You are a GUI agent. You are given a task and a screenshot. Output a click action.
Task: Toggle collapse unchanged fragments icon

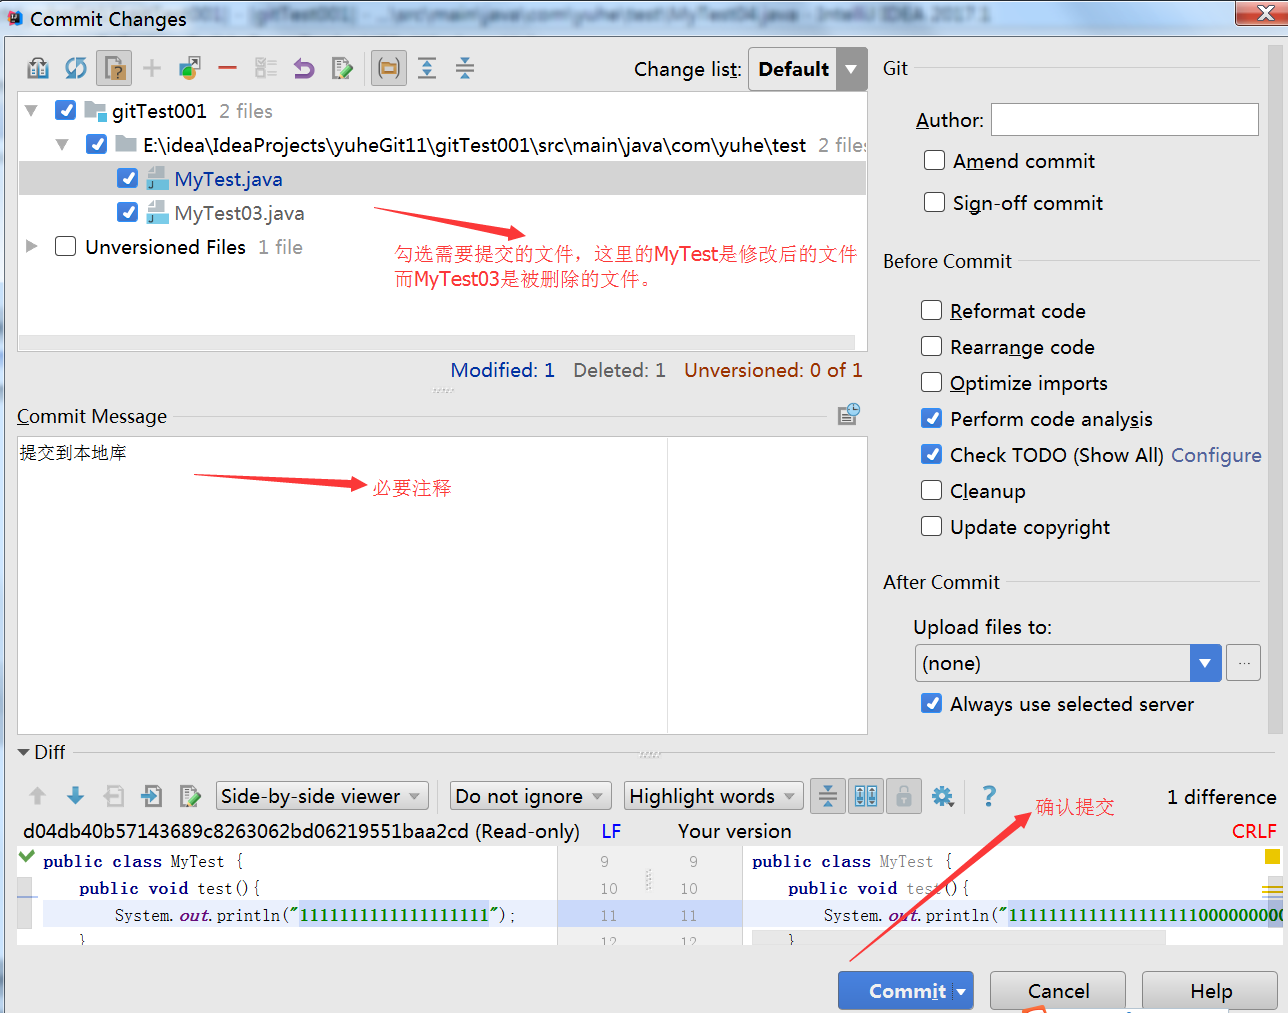pyautogui.click(x=828, y=796)
